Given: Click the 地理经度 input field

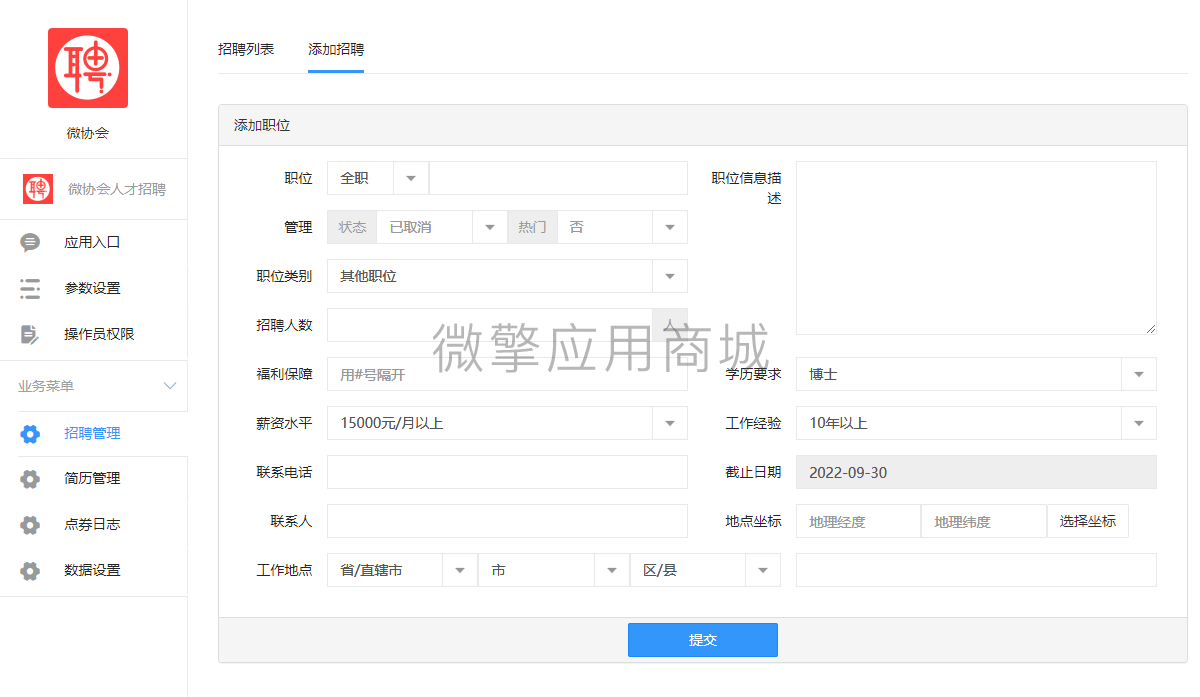Looking at the screenshot, I should point(858,521).
